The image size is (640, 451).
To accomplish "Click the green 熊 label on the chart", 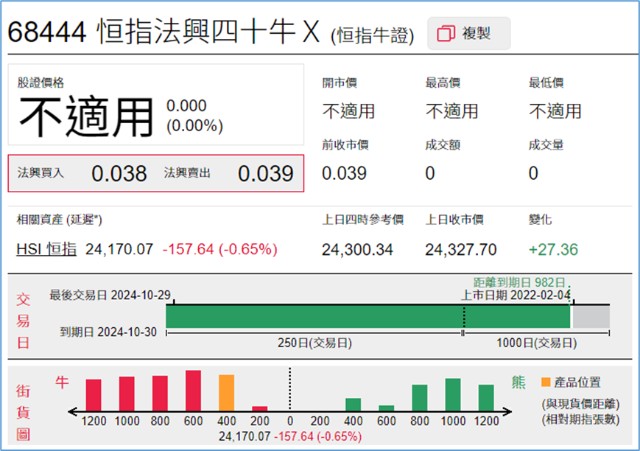I will point(518,382).
